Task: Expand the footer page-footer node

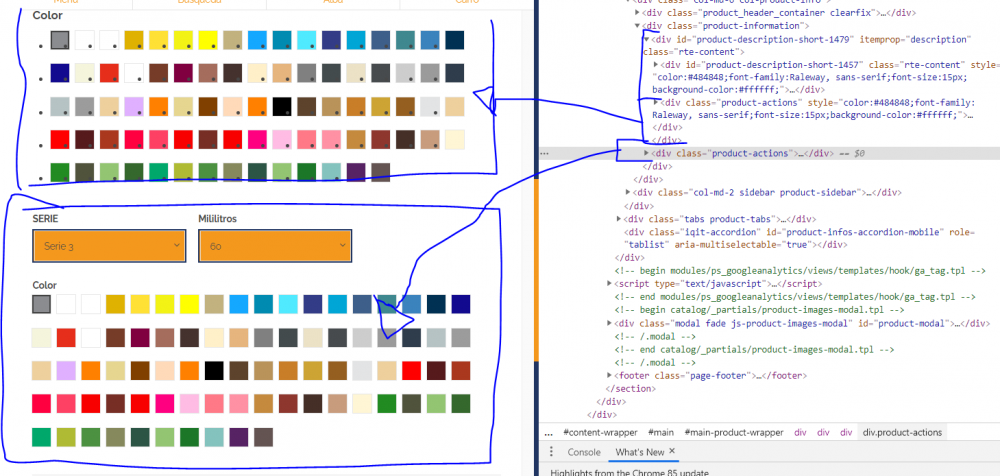Action: click(x=610, y=375)
